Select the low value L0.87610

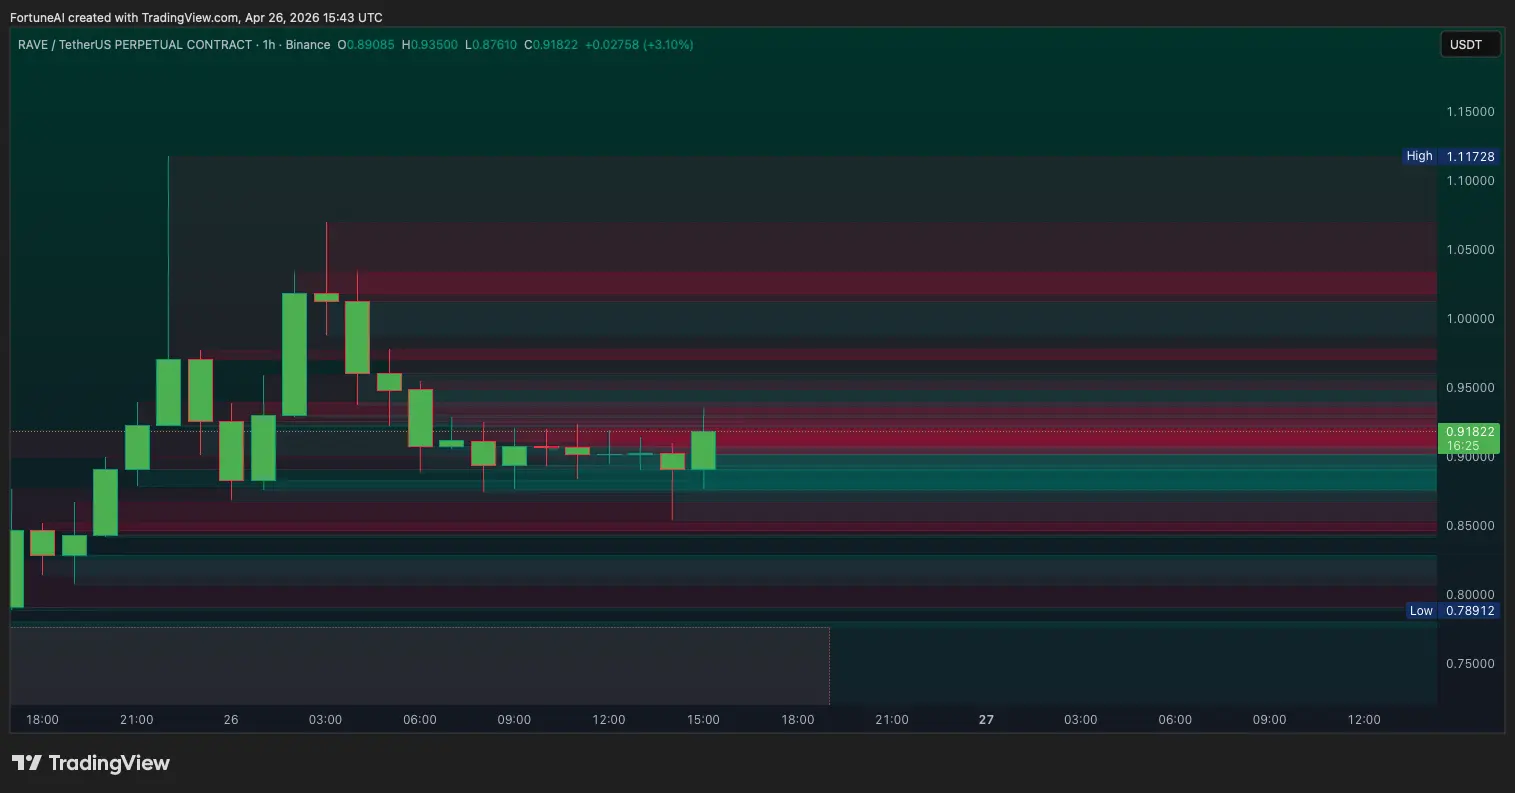coord(491,45)
